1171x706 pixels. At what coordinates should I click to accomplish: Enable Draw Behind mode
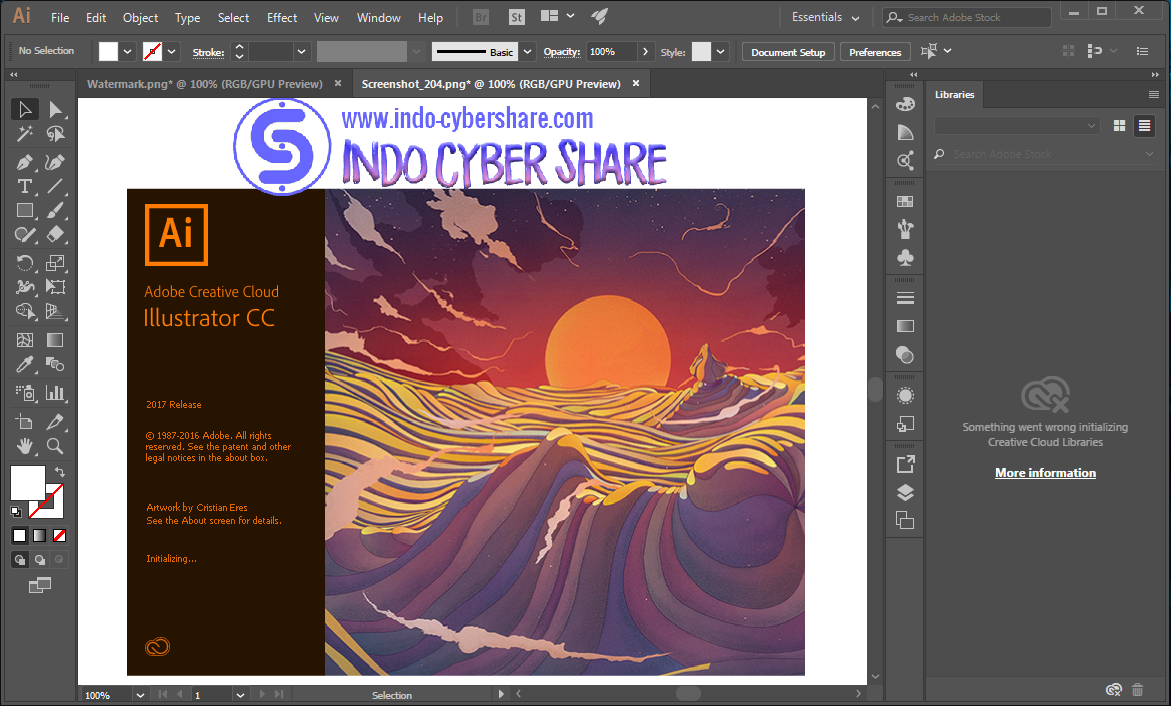[40, 559]
